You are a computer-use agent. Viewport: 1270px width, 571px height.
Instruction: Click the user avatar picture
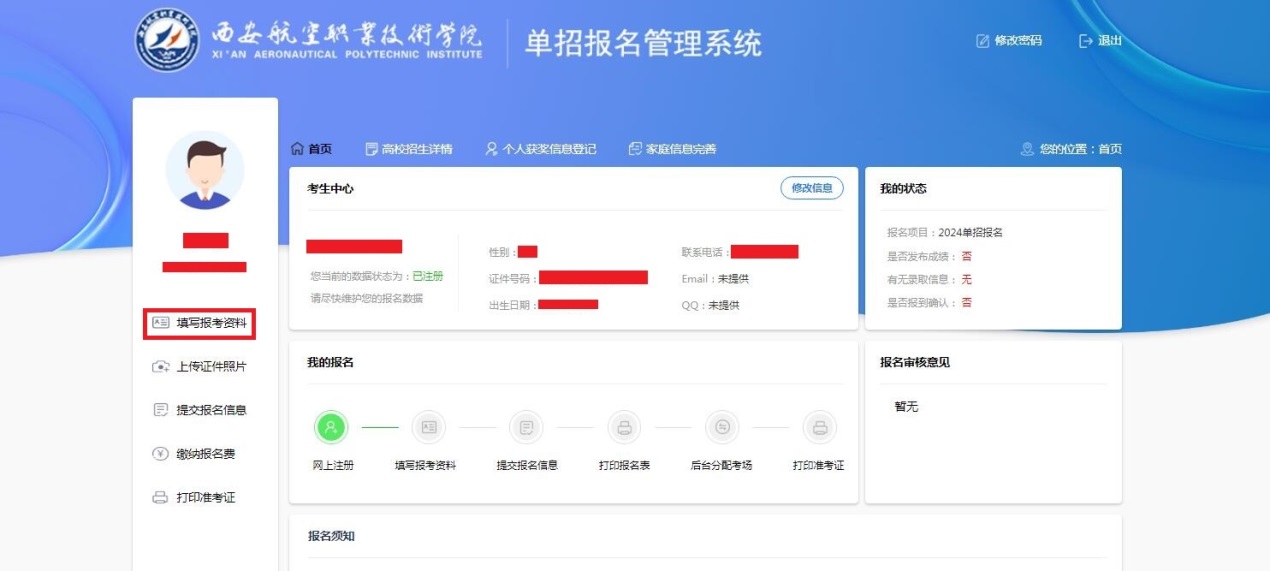pos(204,170)
